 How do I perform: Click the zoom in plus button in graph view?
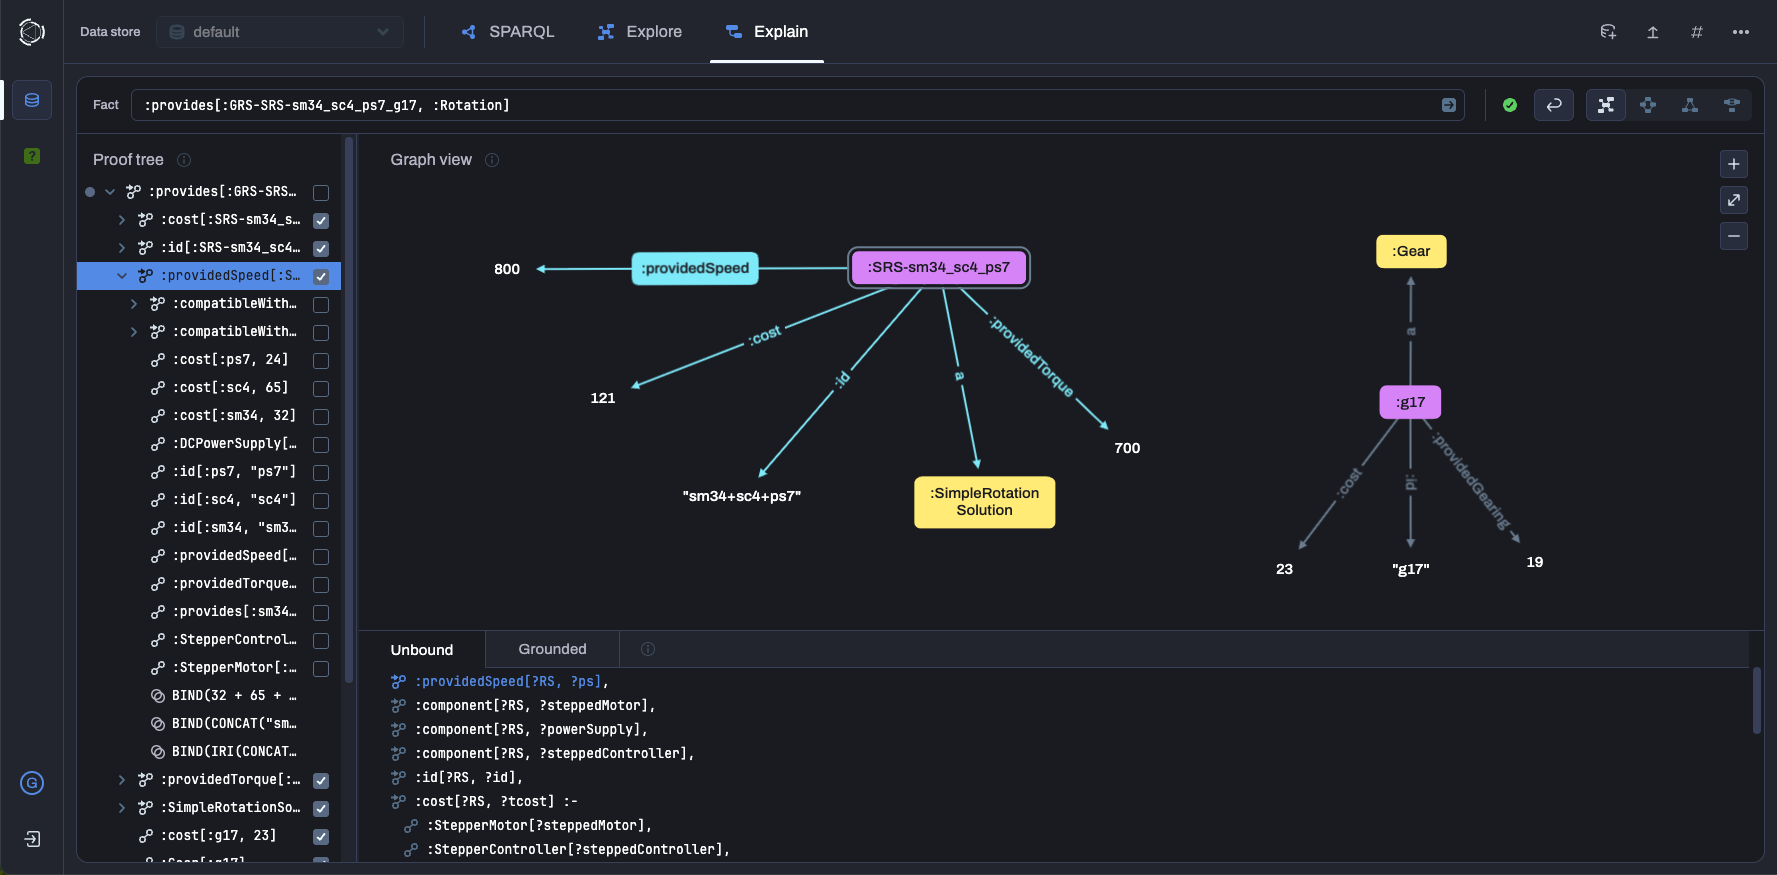(1733, 164)
